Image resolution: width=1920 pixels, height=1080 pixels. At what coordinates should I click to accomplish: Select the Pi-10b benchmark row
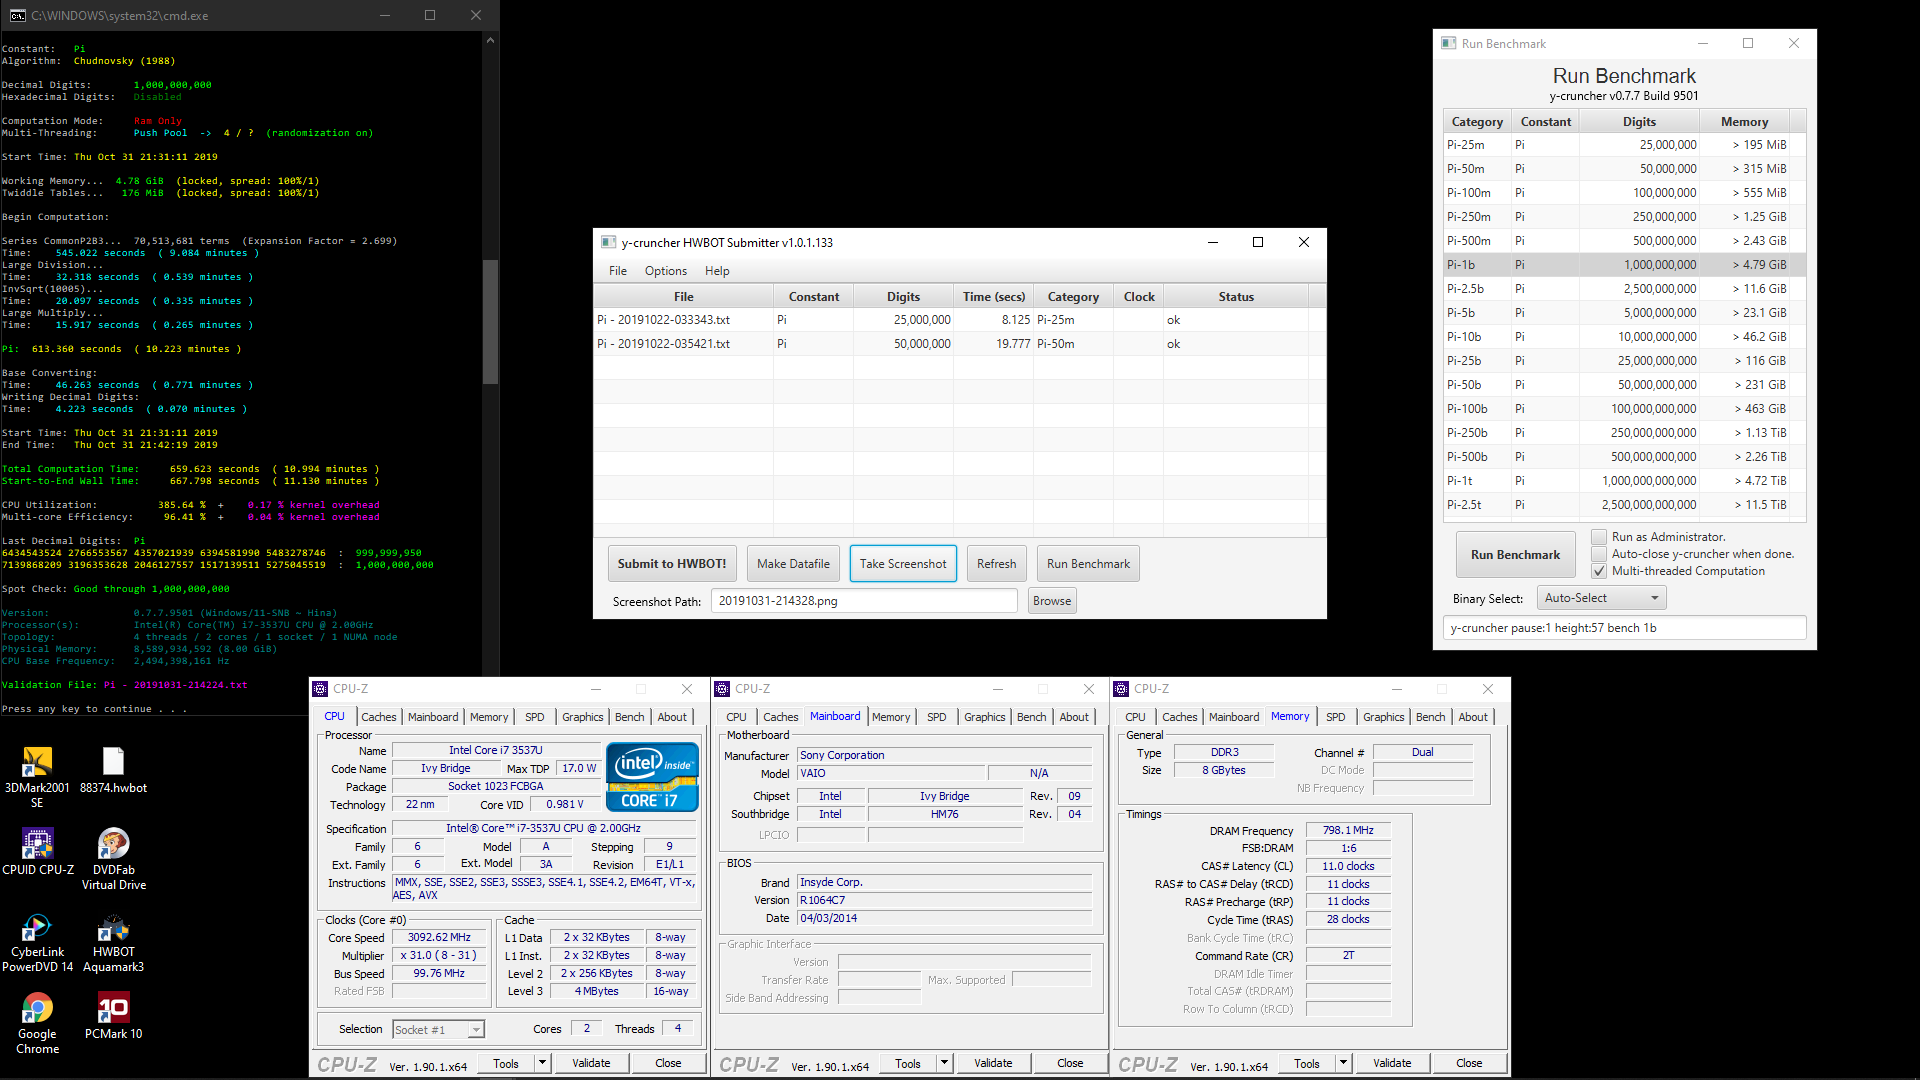coord(1624,337)
